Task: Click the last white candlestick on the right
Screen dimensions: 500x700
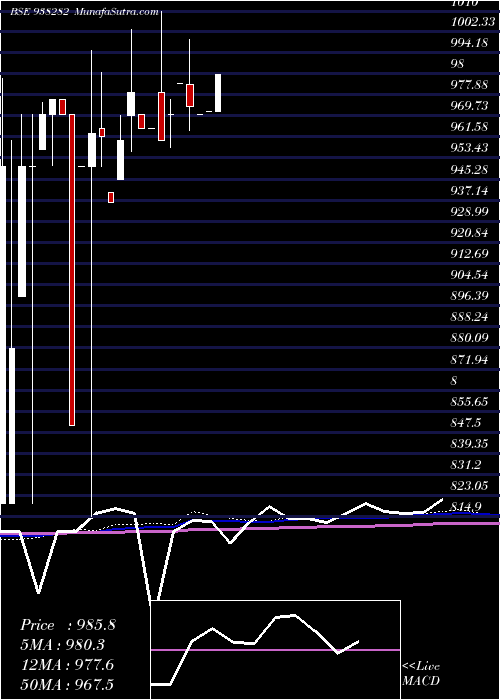Action: (x=218, y=93)
